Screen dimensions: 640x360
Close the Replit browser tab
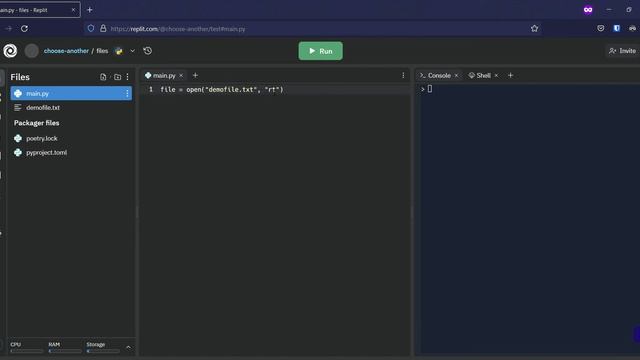pos(73,10)
